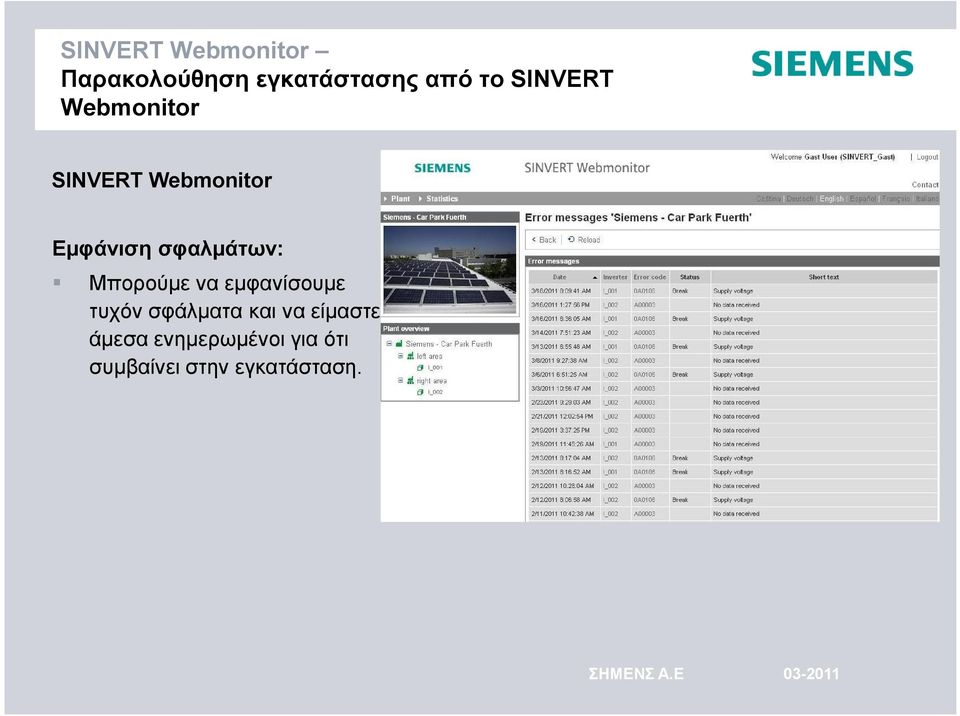960x716 pixels.
Task: Click the SINVERT Webmonitor app title
Action: (587, 168)
